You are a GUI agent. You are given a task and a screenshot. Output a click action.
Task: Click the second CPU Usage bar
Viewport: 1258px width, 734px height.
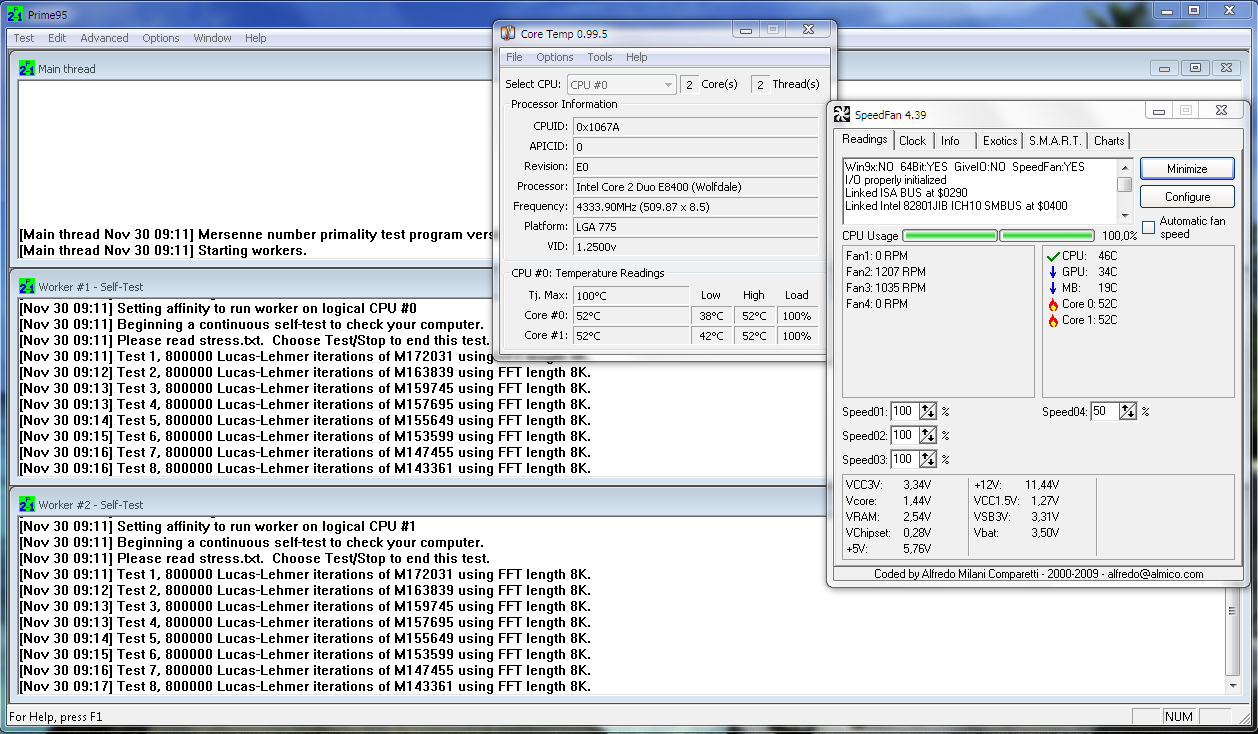pos(1047,236)
